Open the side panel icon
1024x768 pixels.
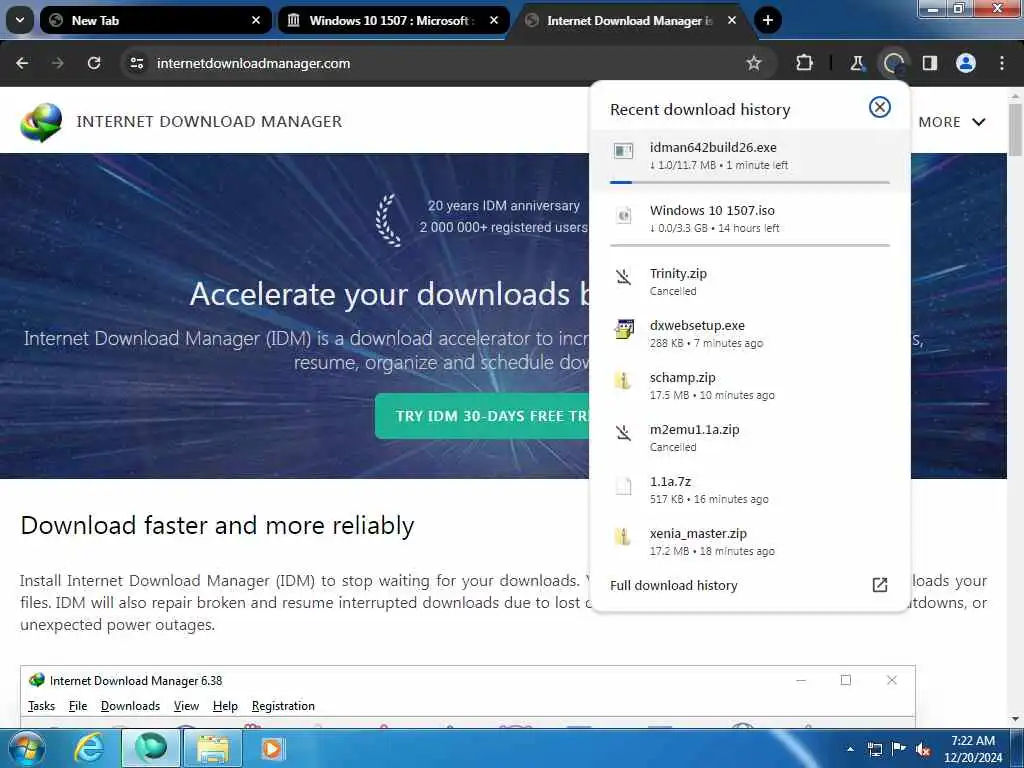929,63
